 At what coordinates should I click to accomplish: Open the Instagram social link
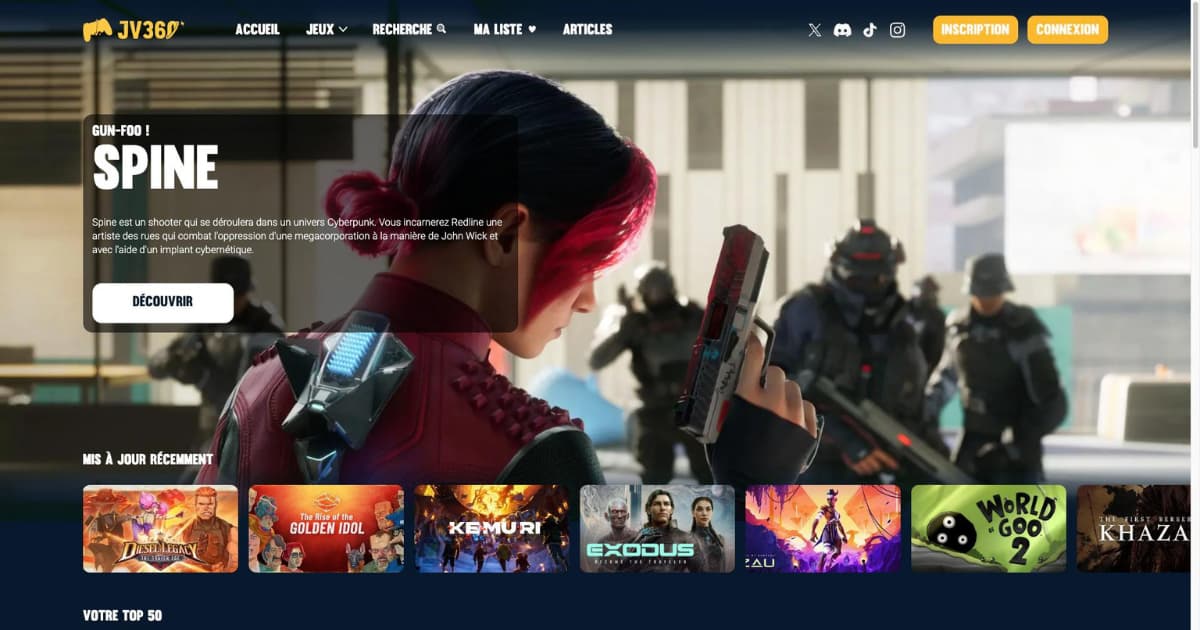tap(898, 30)
